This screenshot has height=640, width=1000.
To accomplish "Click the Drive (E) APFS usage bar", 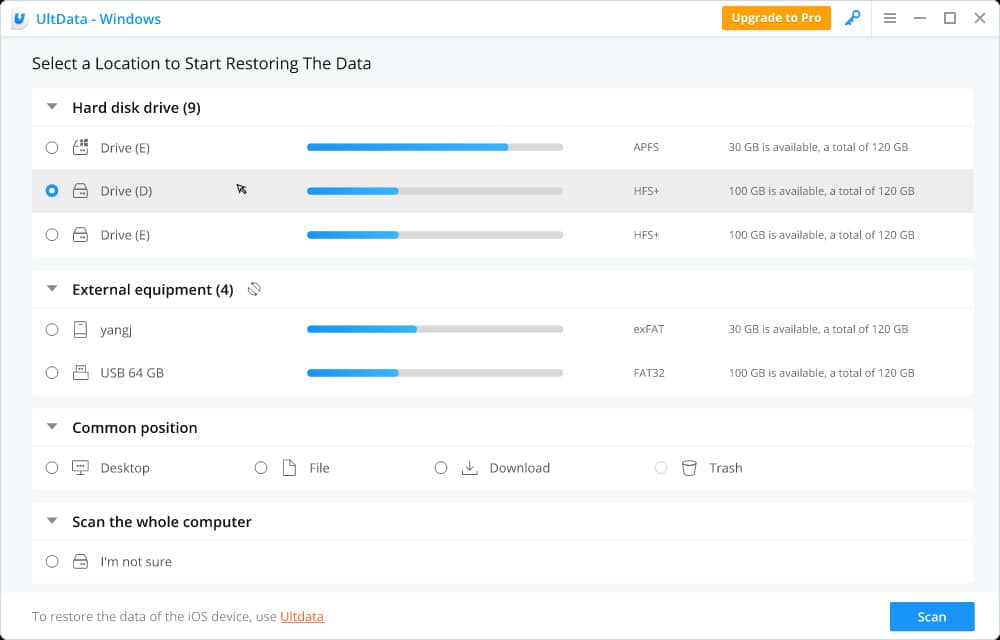I will (435, 147).
